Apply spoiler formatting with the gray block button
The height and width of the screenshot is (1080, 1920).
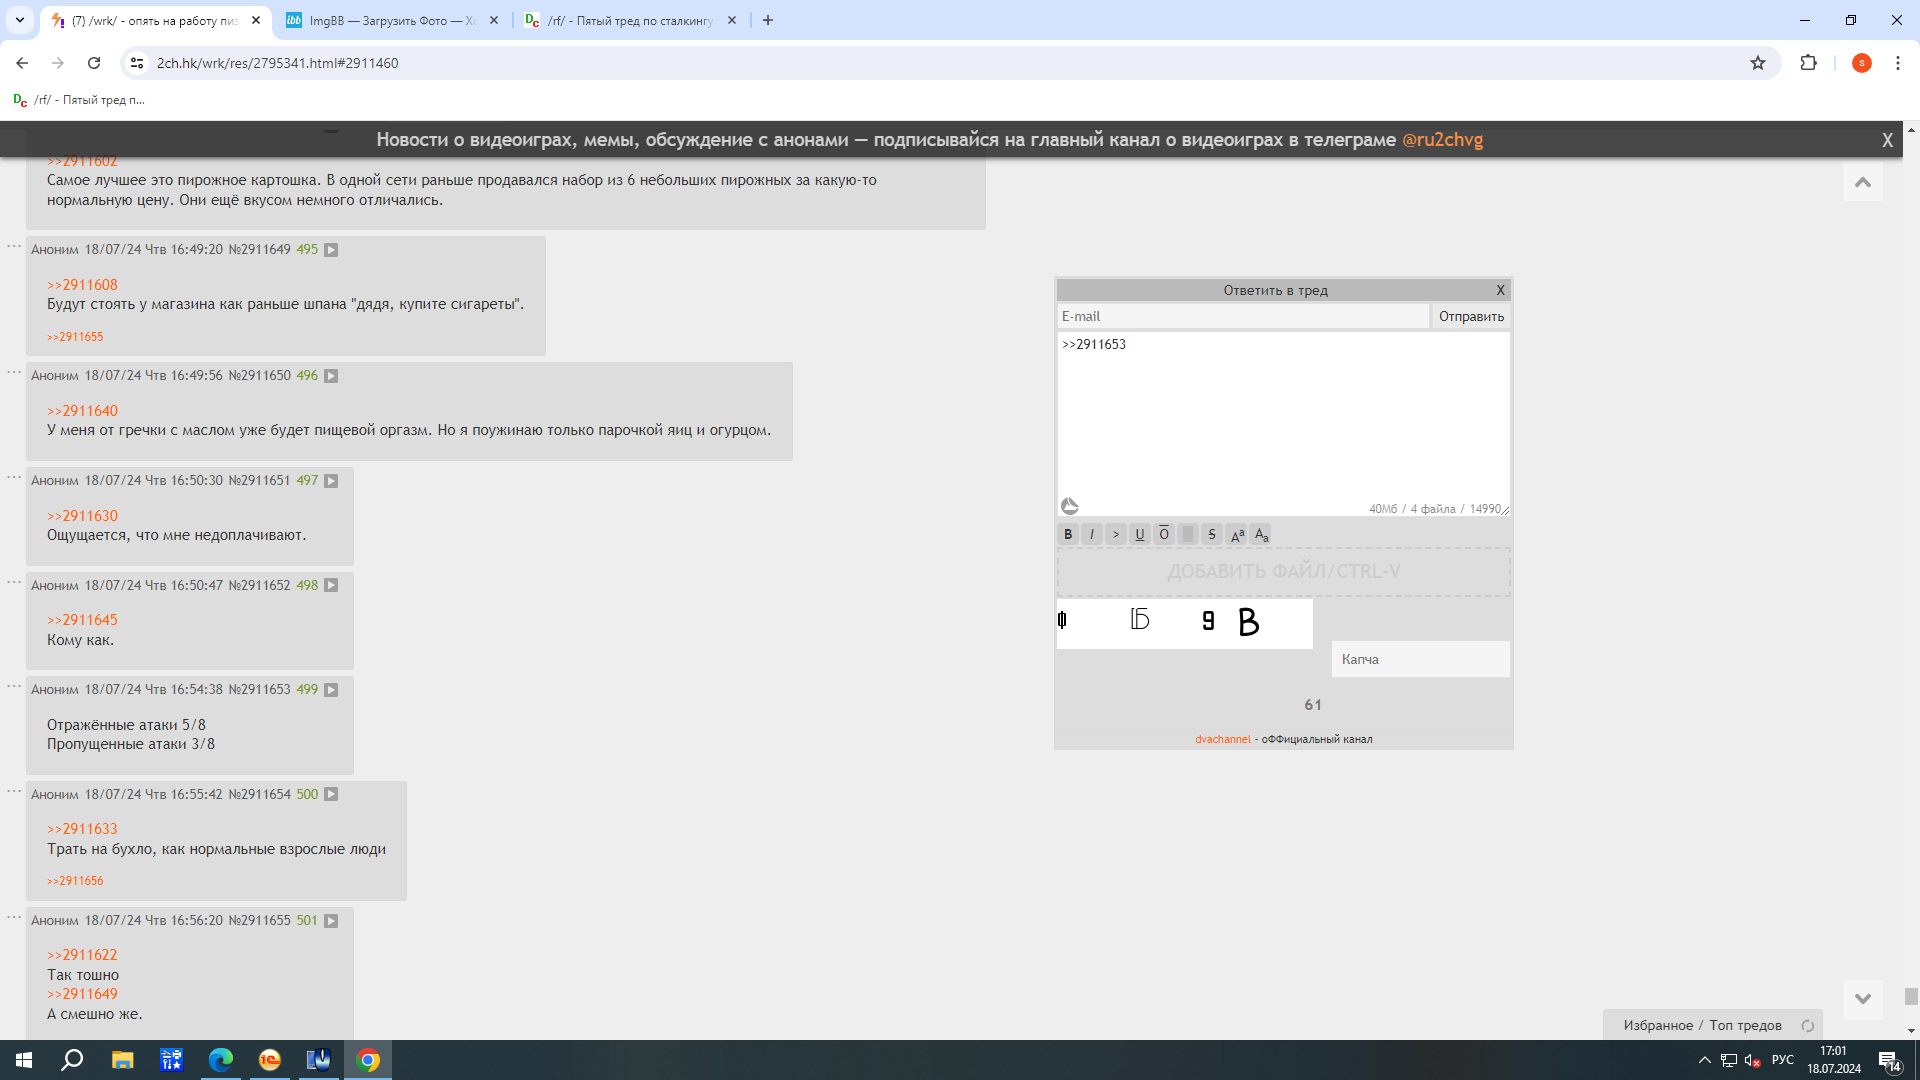[x=1188, y=534]
